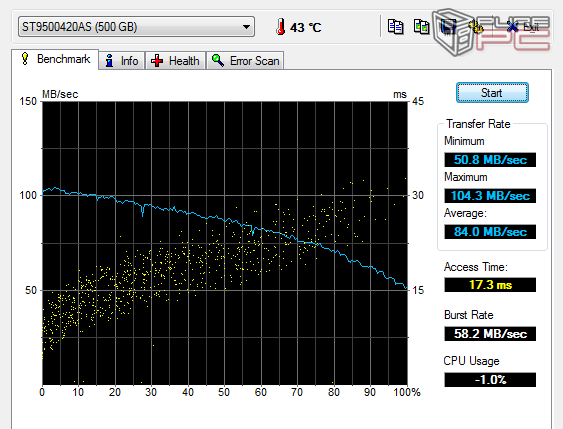Click the copy text results to clipboard icon
The image size is (563, 429).
395,27
